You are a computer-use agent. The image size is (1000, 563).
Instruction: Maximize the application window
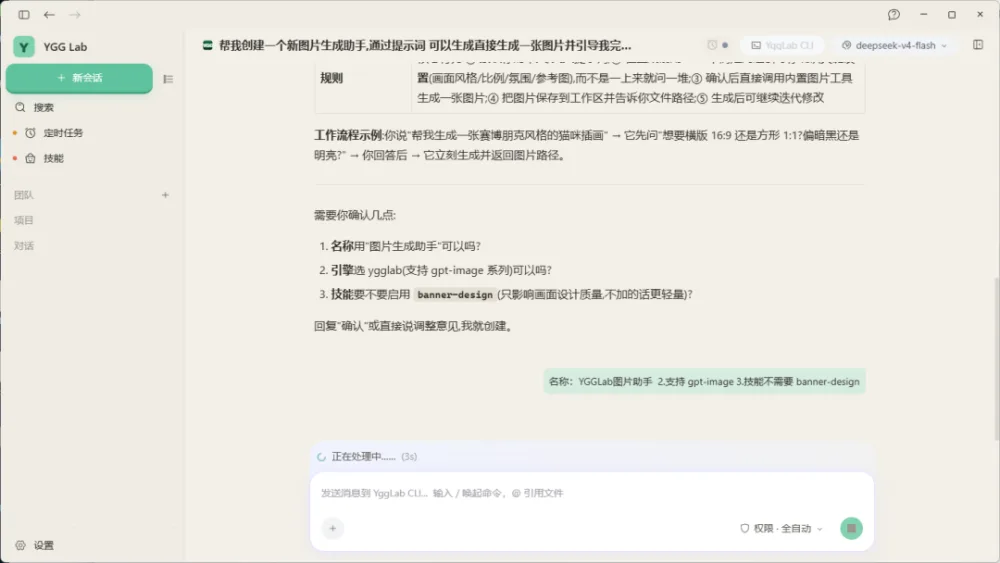click(x=952, y=14)
